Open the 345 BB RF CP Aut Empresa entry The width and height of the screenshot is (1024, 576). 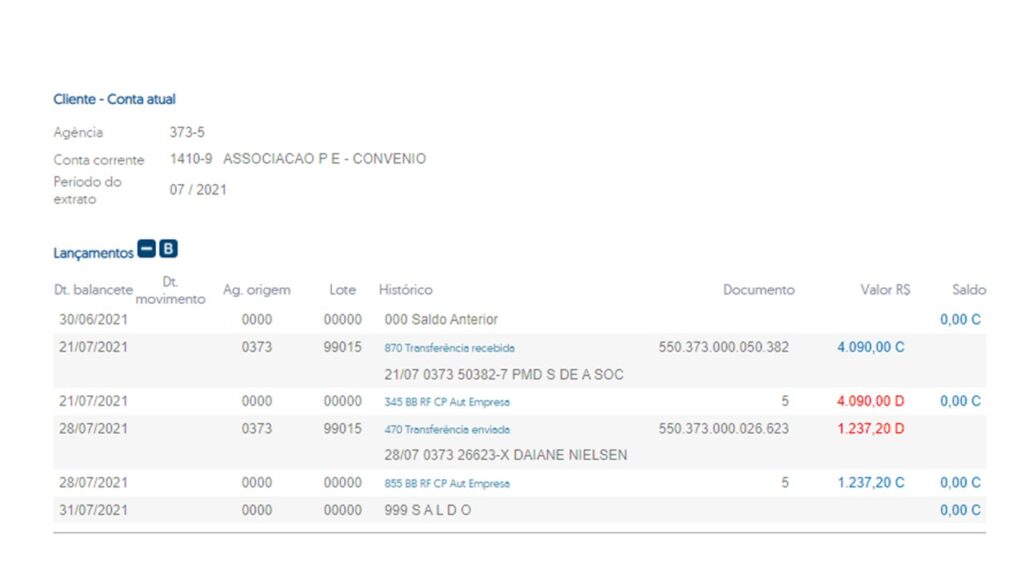point(446,402)
